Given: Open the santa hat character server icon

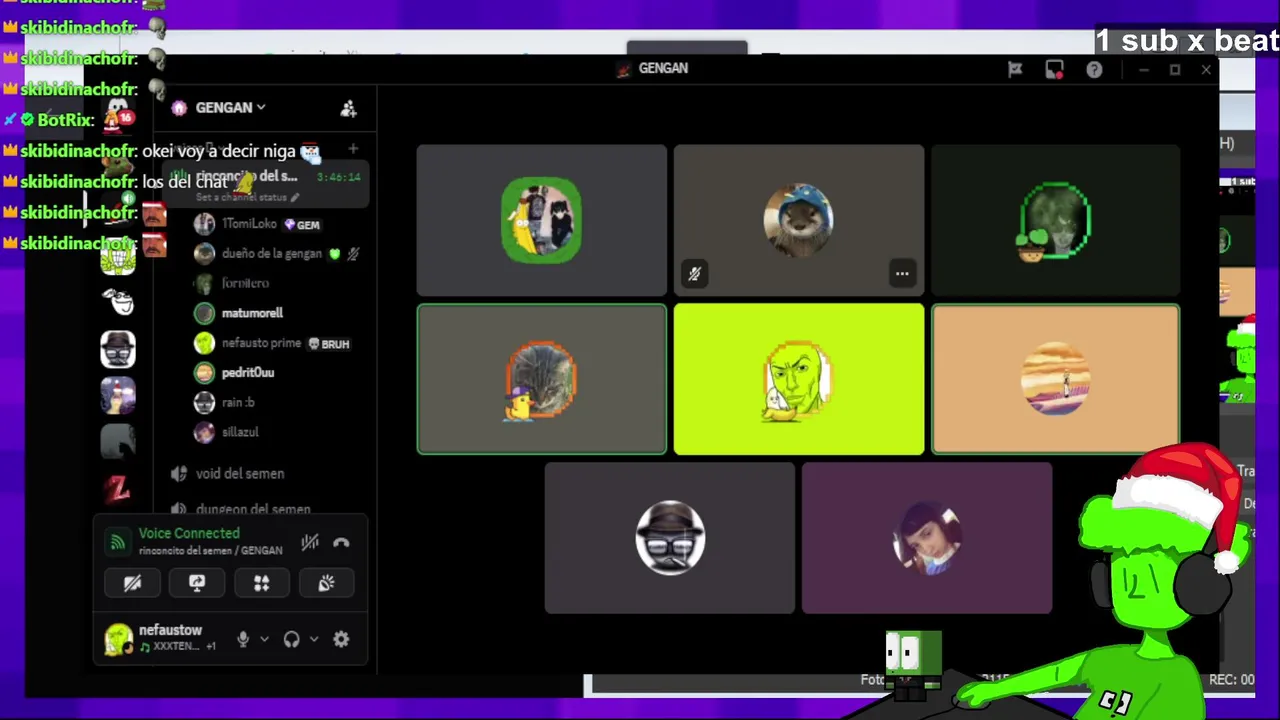Looking at the screenshot, I should click(118, 395).
